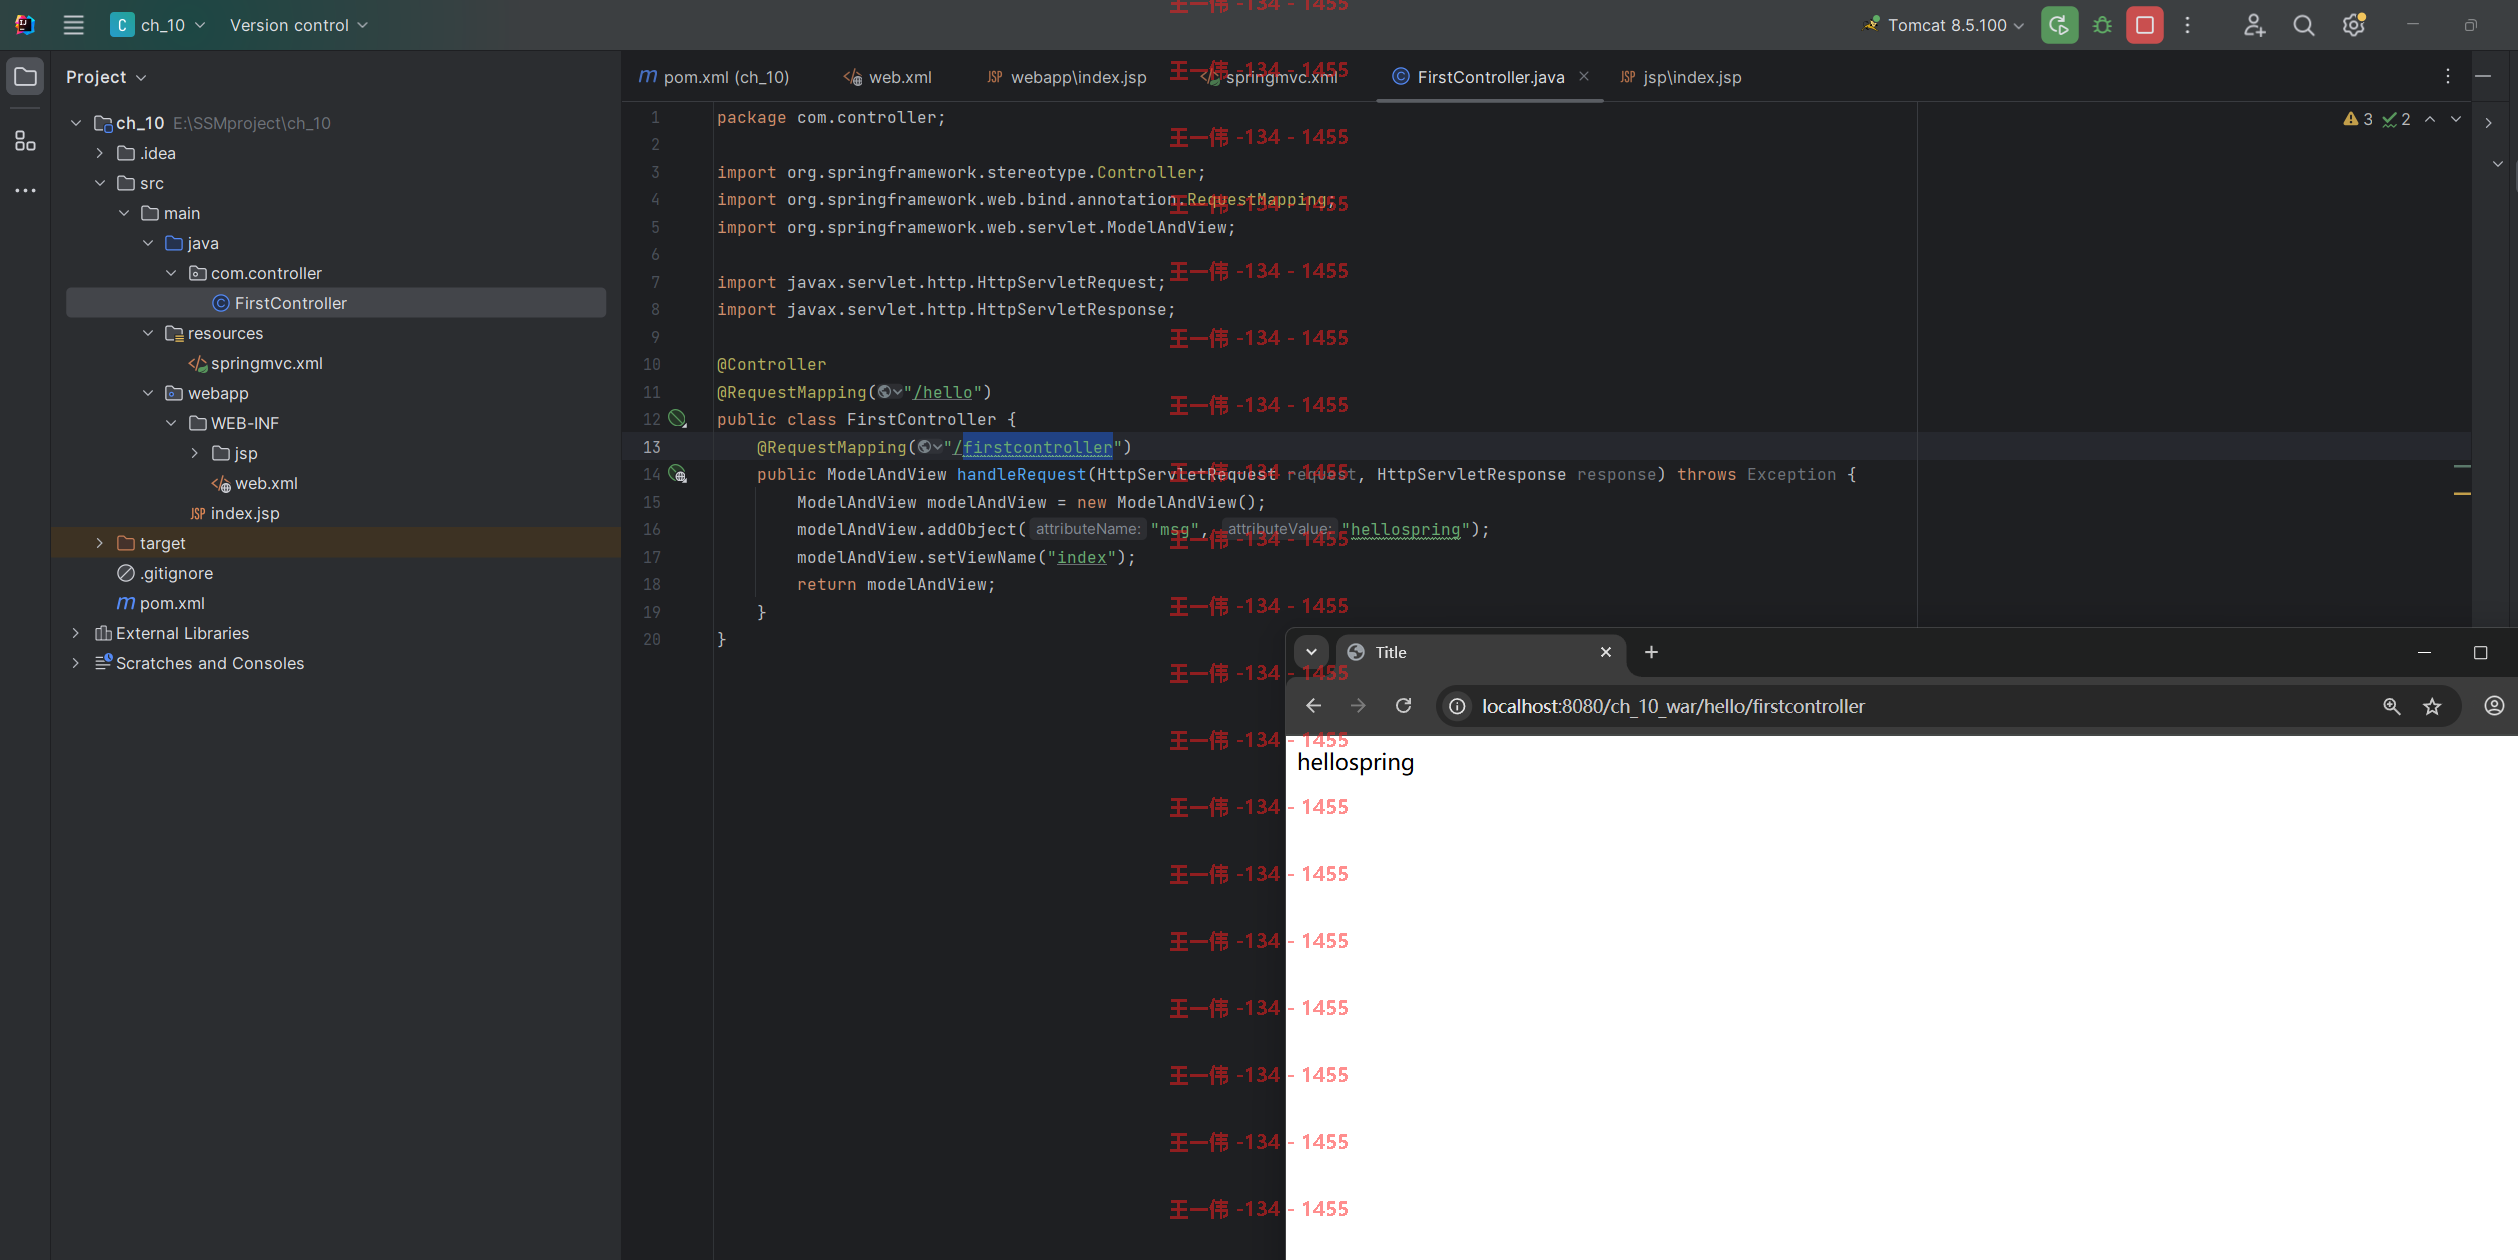The height and width of the screenshot is (1260, 2518).
Task: Click the gutter icon on line 14
Action: click(x=677, y=474)
